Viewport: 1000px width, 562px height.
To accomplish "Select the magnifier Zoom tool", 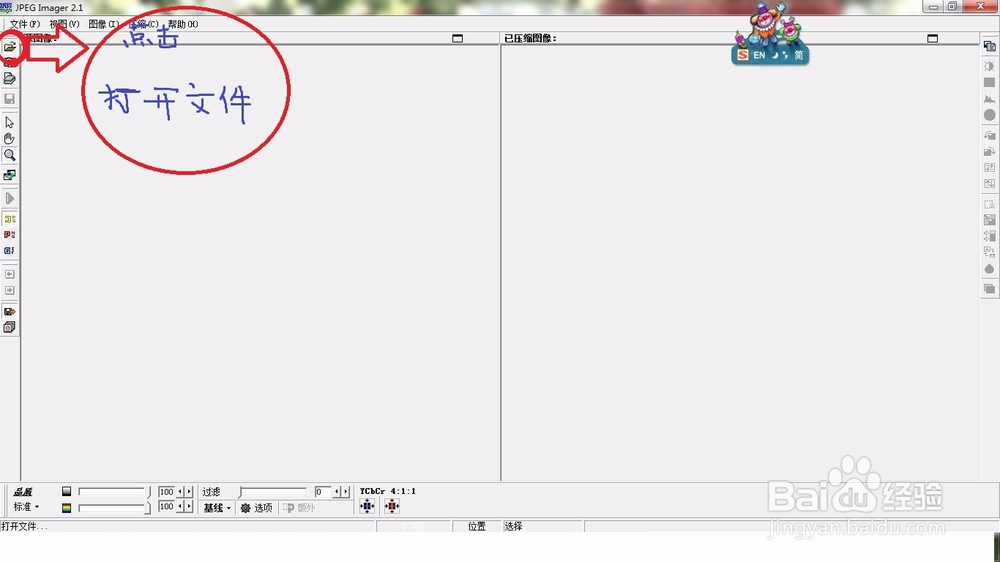I will 10,155.
